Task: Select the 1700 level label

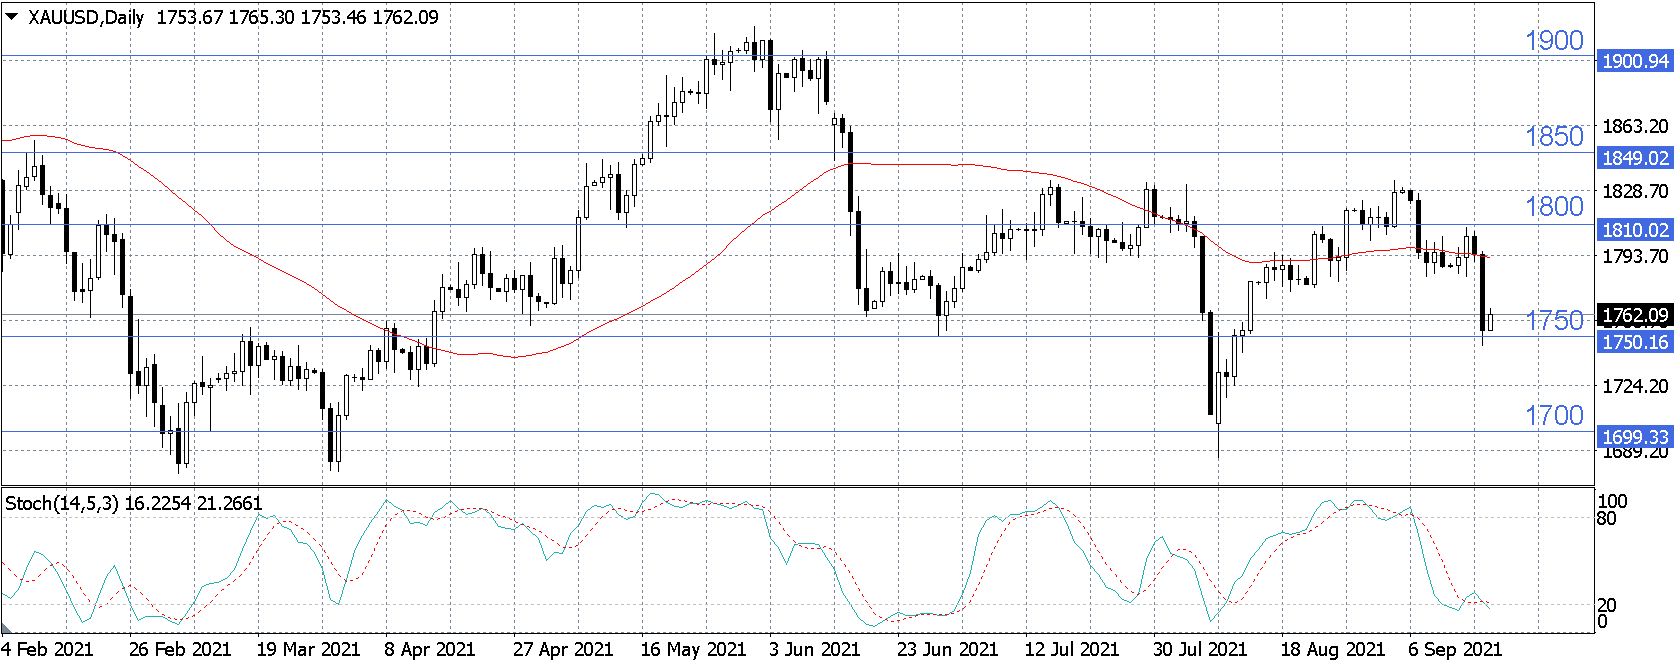Action: coord(1554,416)
